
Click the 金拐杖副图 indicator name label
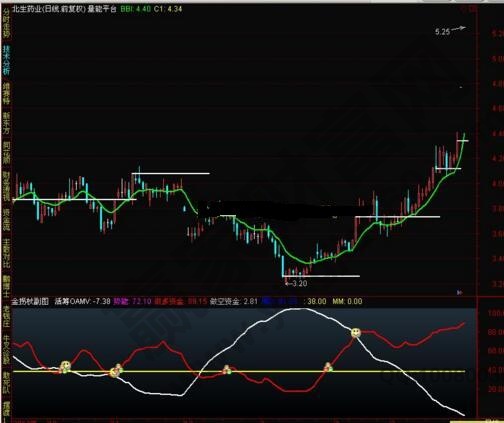[x=30, y=301]
